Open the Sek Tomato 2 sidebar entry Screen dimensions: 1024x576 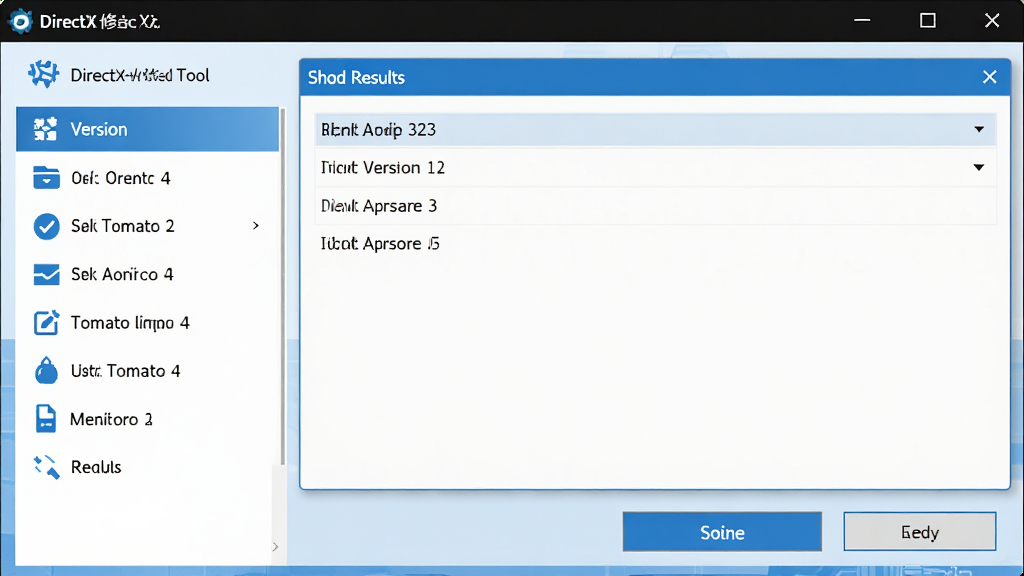[148, 226]
